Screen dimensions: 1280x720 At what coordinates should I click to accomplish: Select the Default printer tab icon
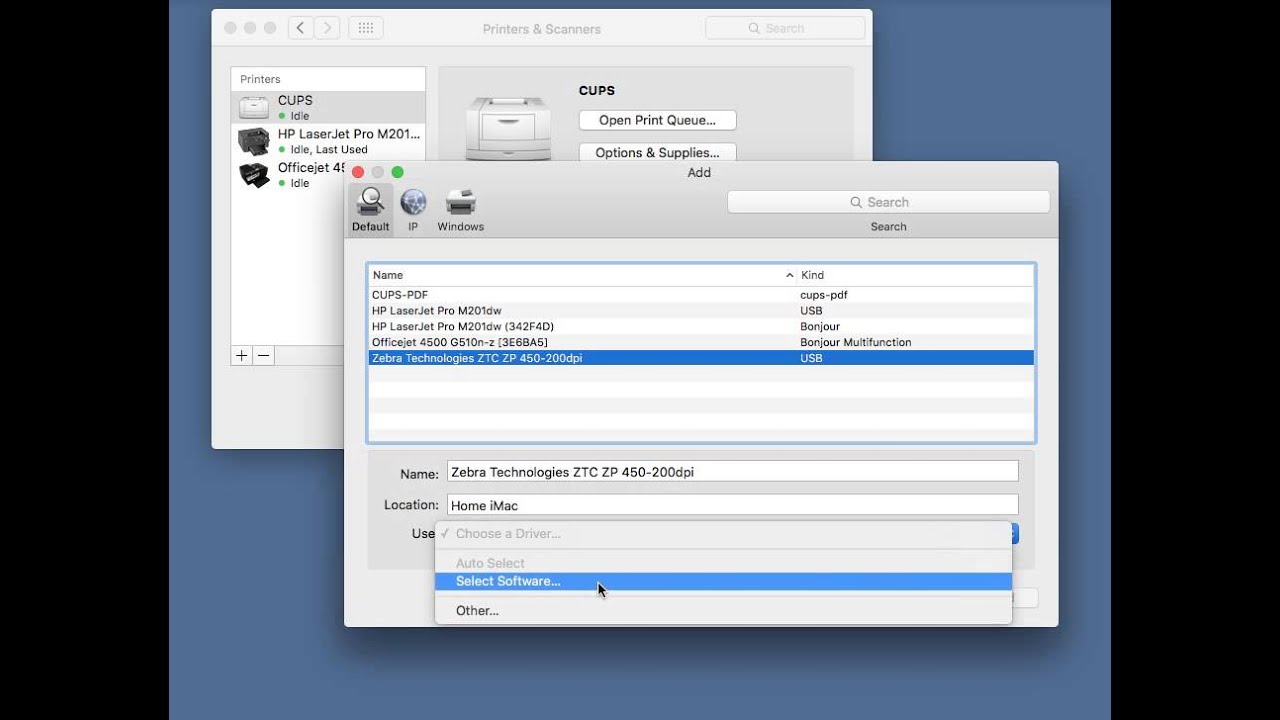(370, 210)
